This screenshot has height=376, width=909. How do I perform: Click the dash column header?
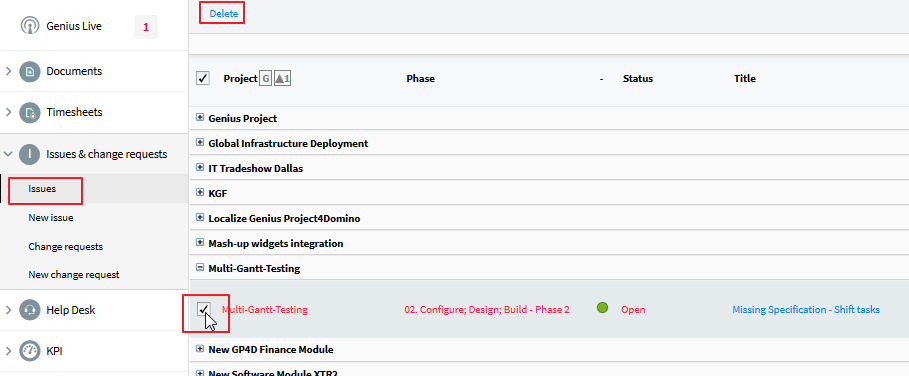point(601,79)
